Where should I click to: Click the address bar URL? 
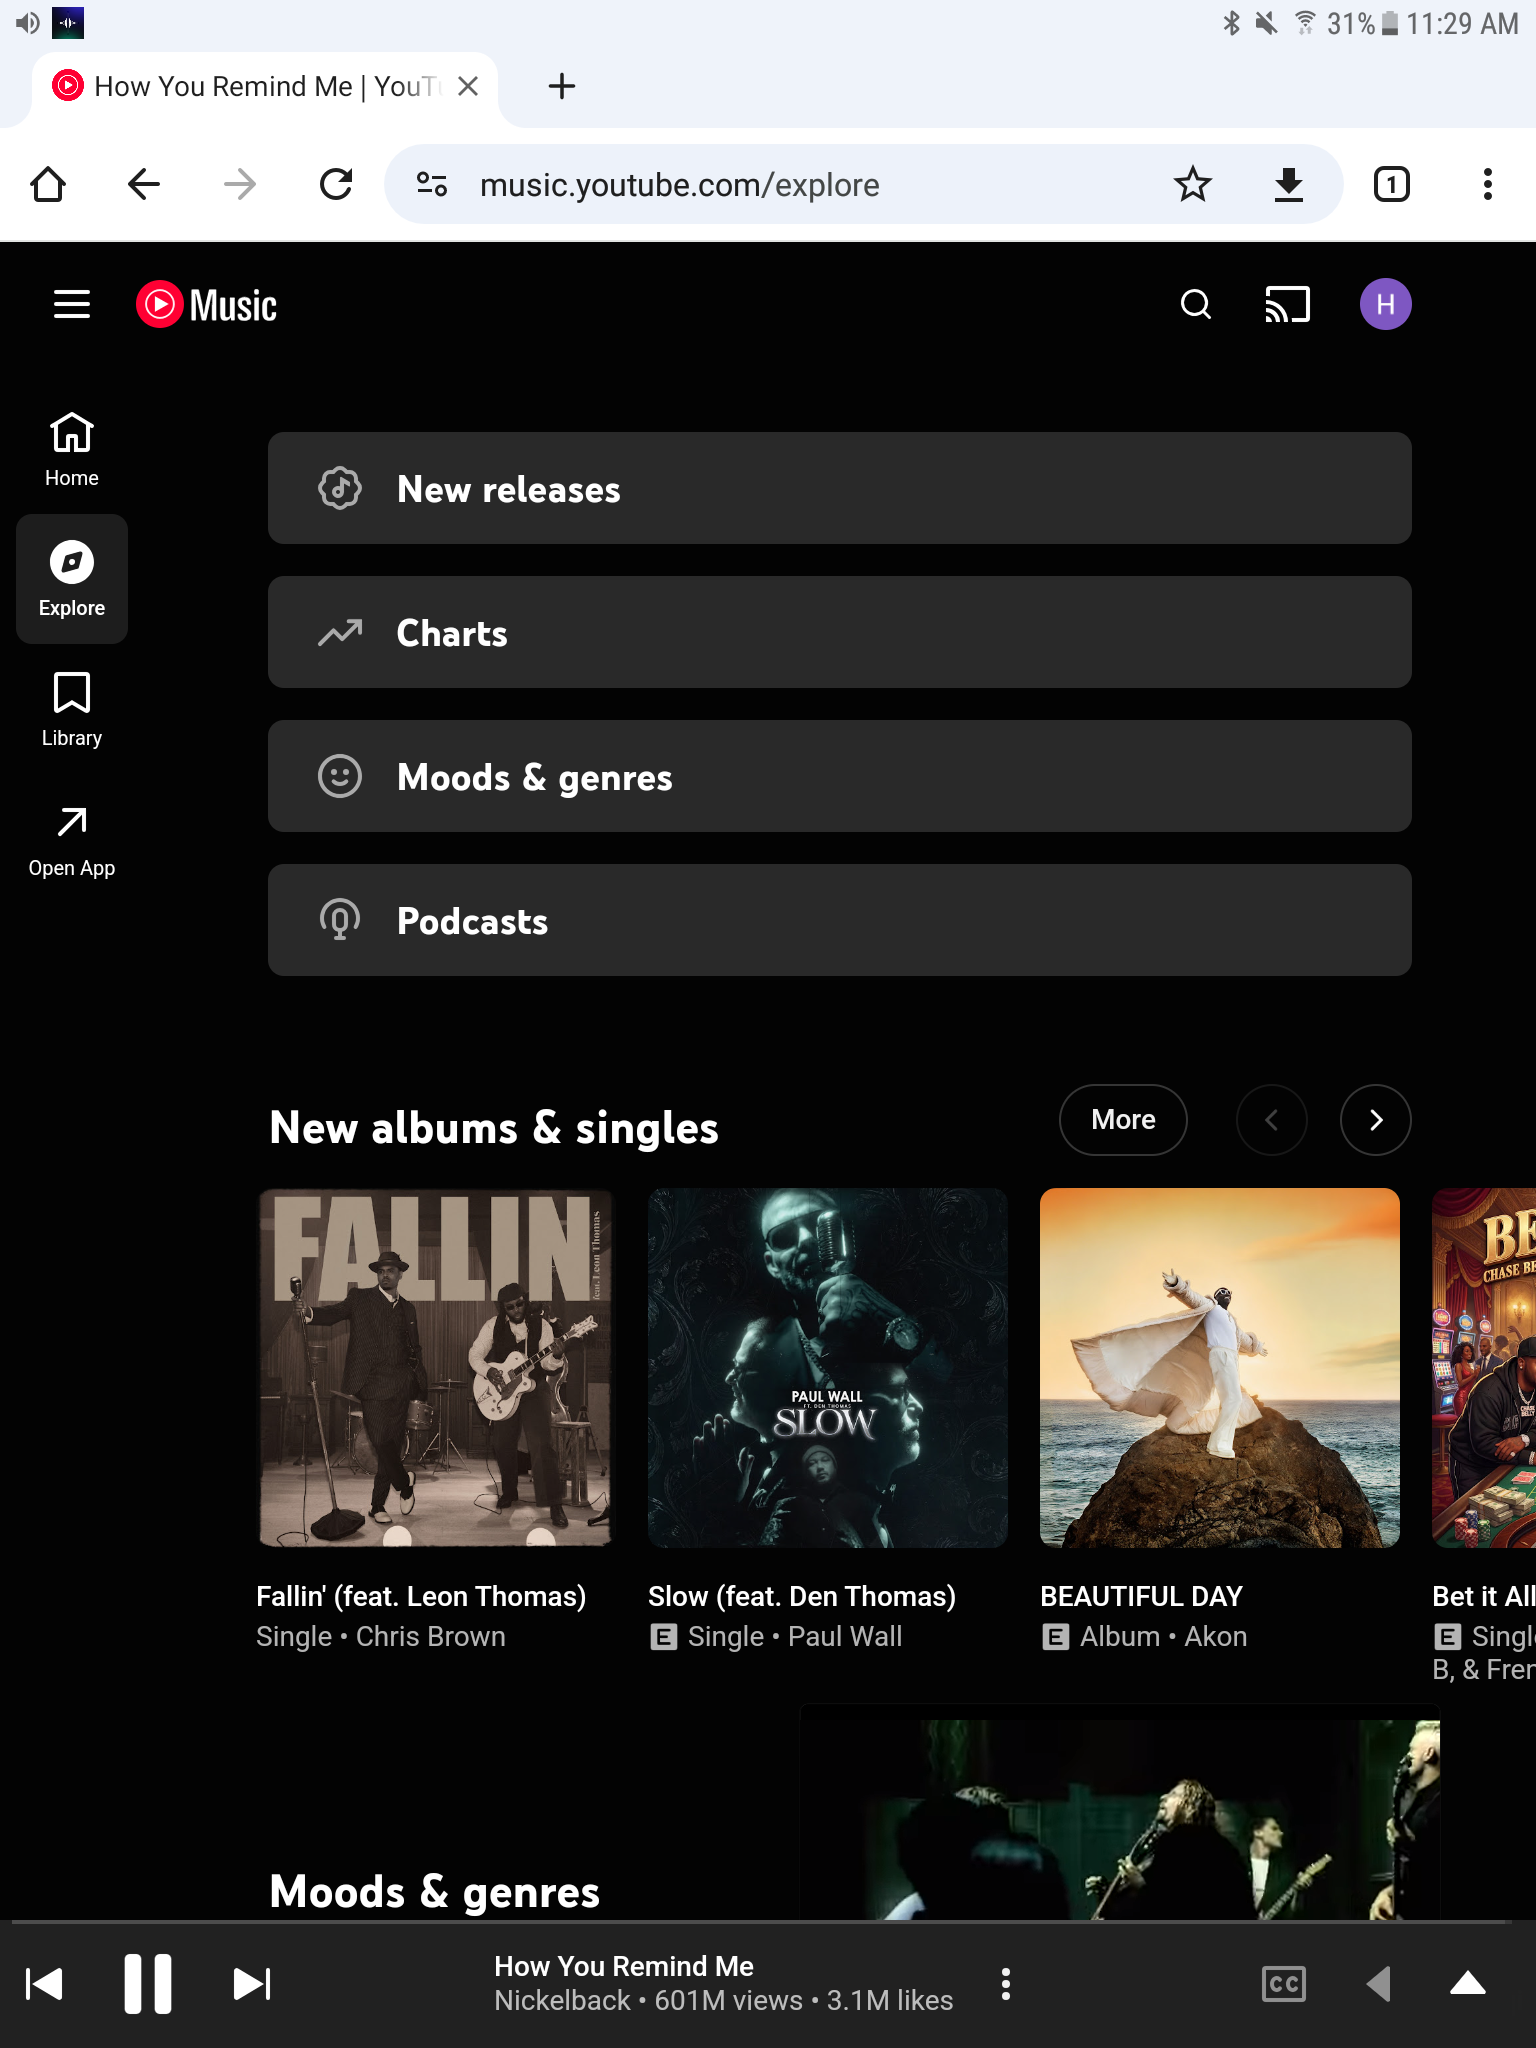point(680,185)
